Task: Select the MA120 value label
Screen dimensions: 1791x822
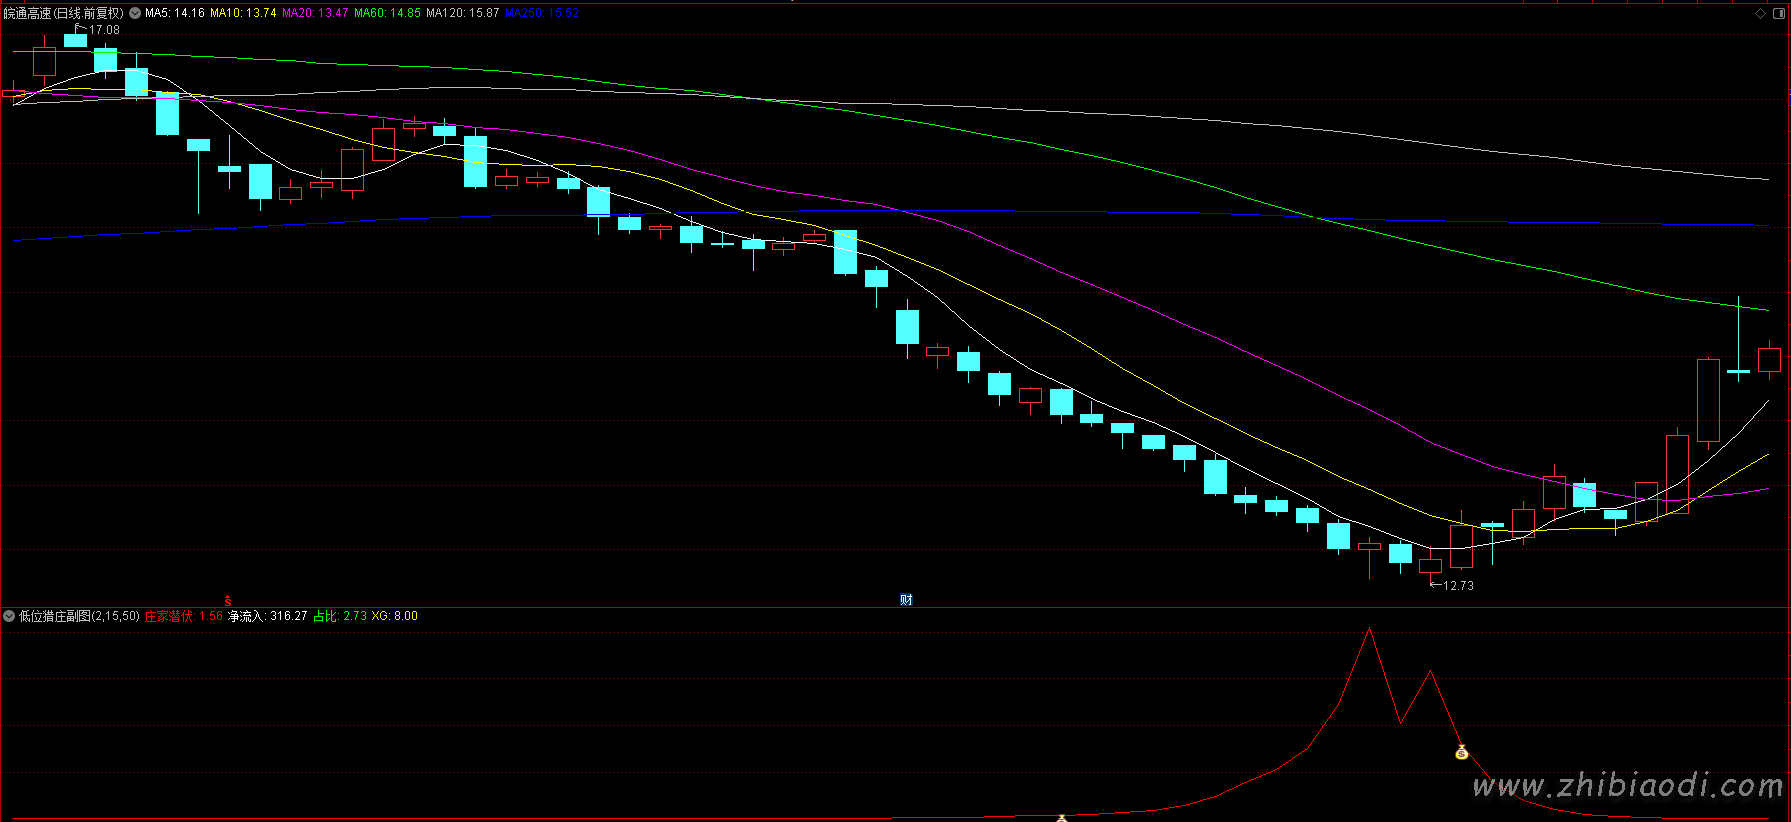Action: tap(462, 13)
